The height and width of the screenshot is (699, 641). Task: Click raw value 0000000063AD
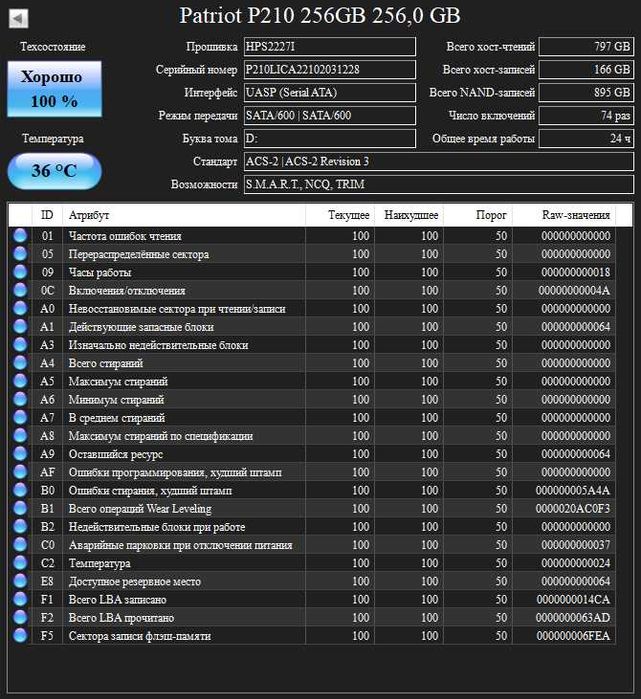point(573,618)
